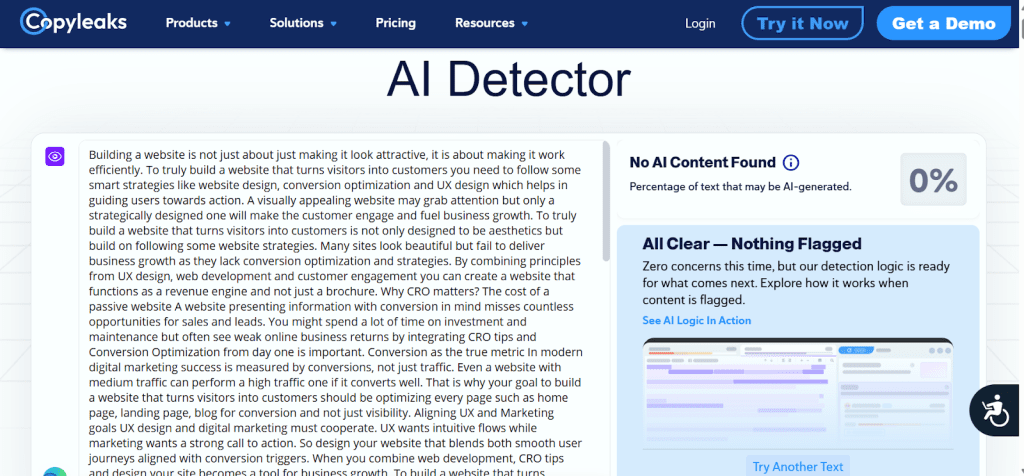Screen dimensions: 1024x476
Task: Click the text panel's vertical scrollbar
Action: point(606,200)
